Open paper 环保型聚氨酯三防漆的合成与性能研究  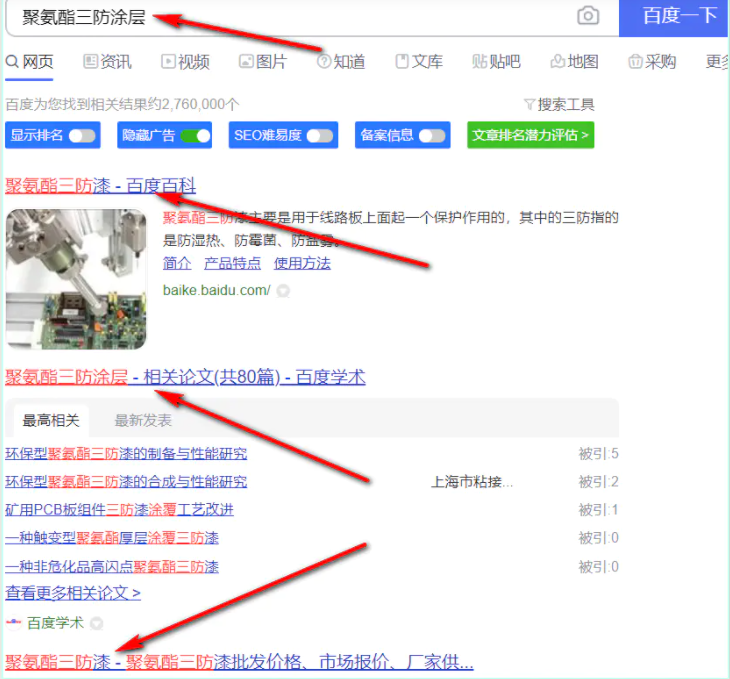126,482
